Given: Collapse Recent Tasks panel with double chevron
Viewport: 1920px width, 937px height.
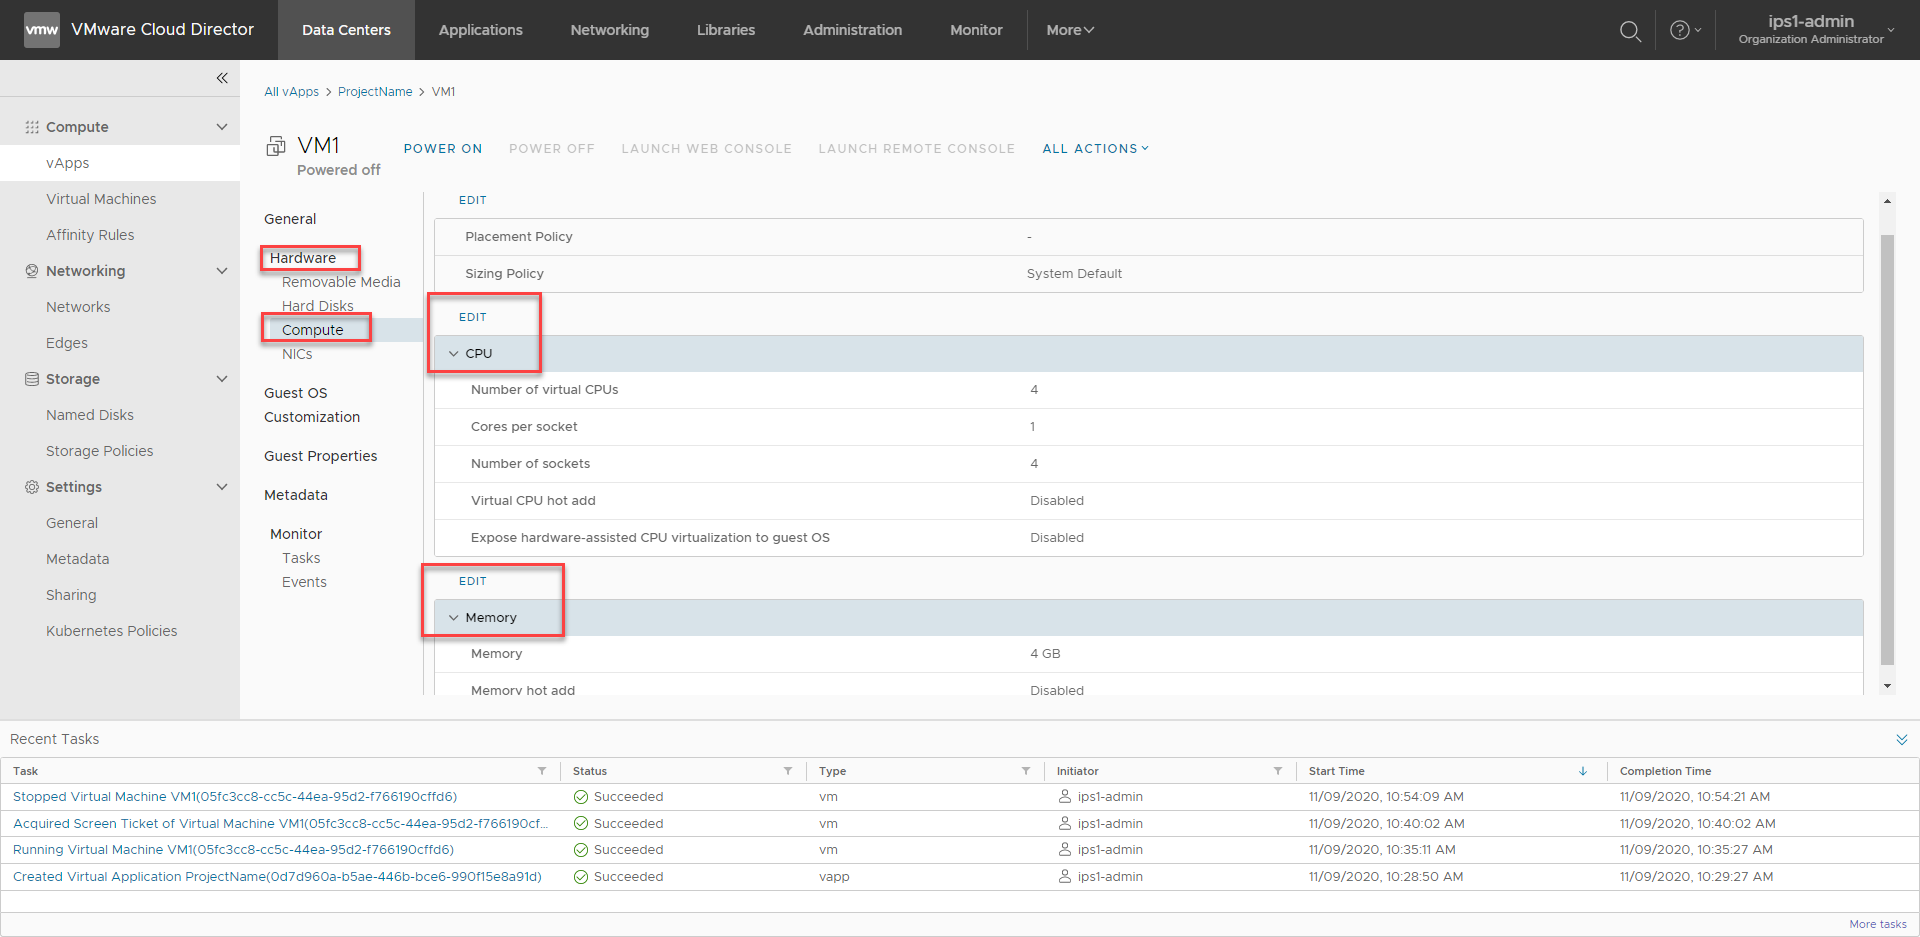Looking at the screenshot, I should pyautogui.click(x=1901, y=740).
